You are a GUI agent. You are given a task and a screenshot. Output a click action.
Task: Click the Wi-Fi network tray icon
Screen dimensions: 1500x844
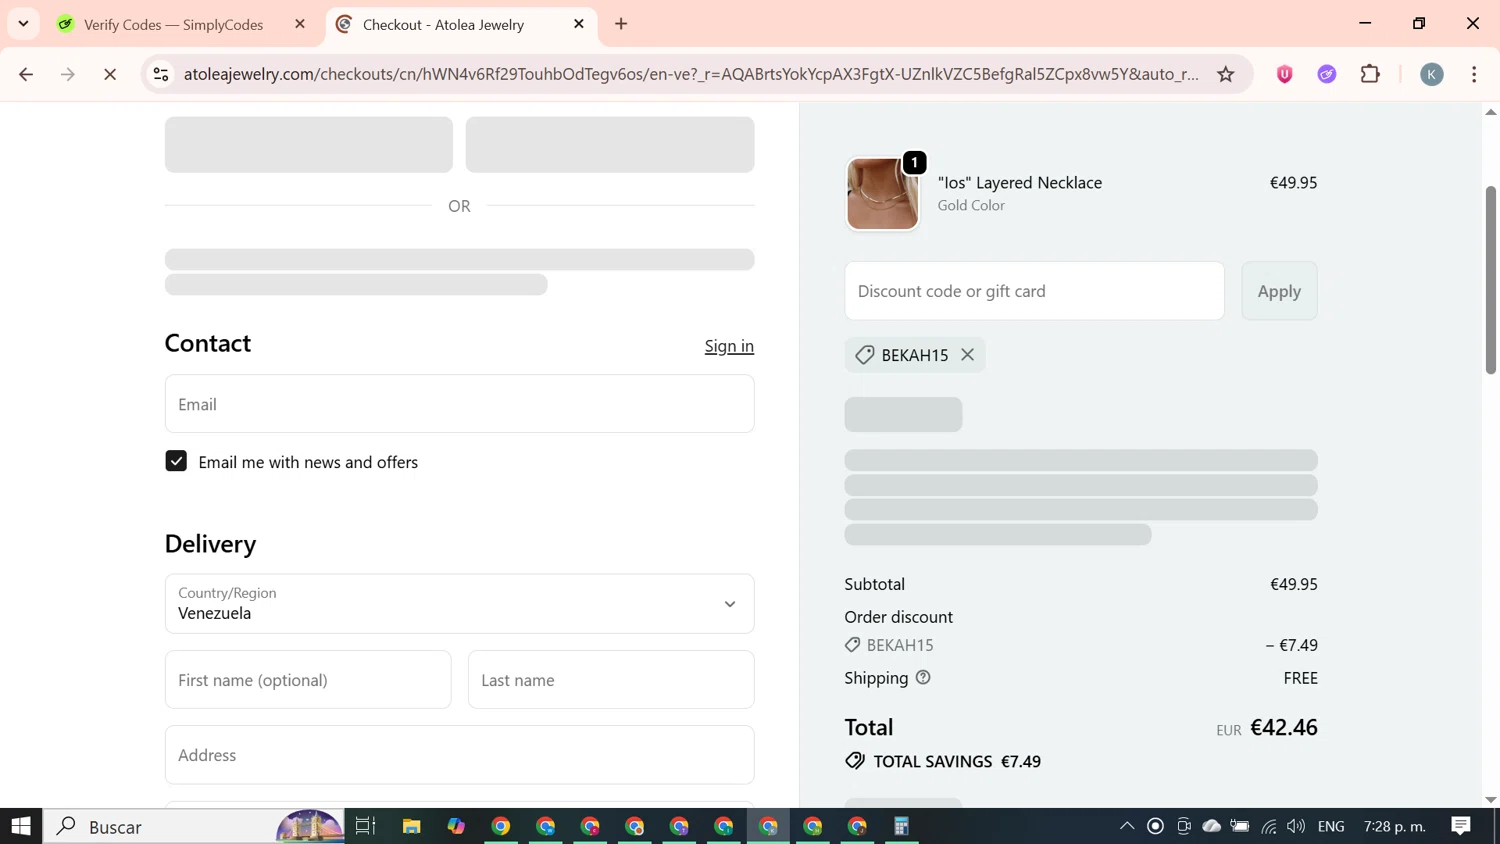coord(1269,826)
